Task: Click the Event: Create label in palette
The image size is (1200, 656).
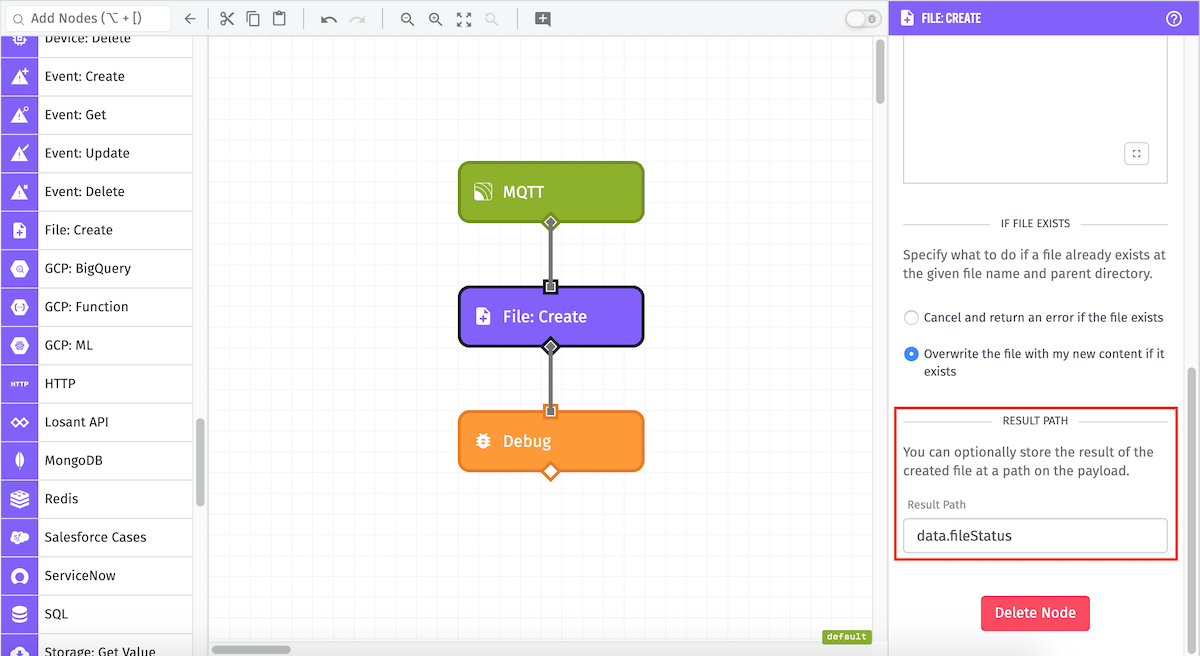Action: tap(85, 76)
